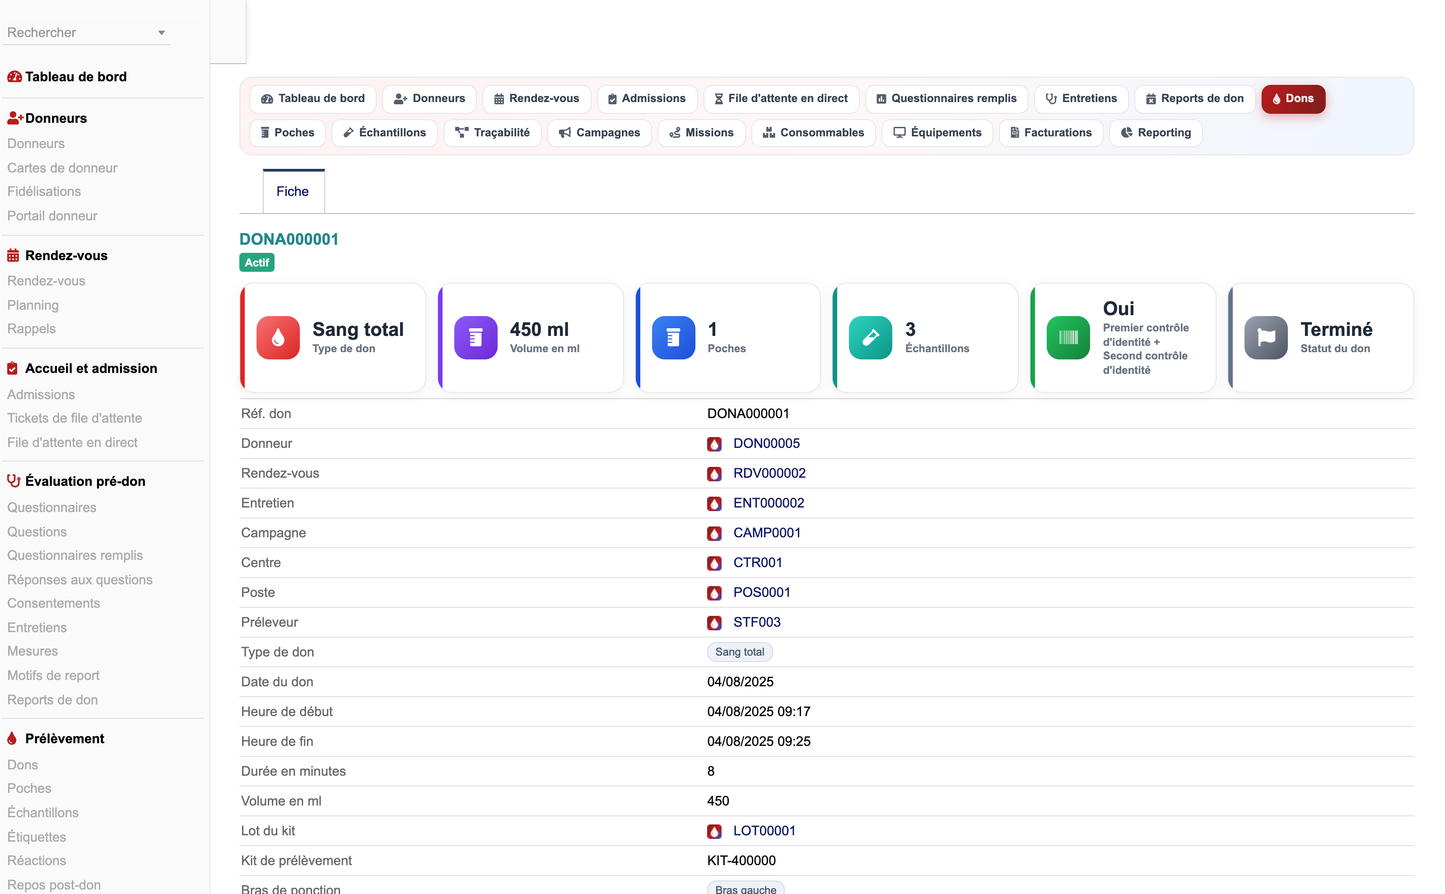Open Questionnaires remplis toolbar tab
The image size is (1445, 894).
[947, 99]
